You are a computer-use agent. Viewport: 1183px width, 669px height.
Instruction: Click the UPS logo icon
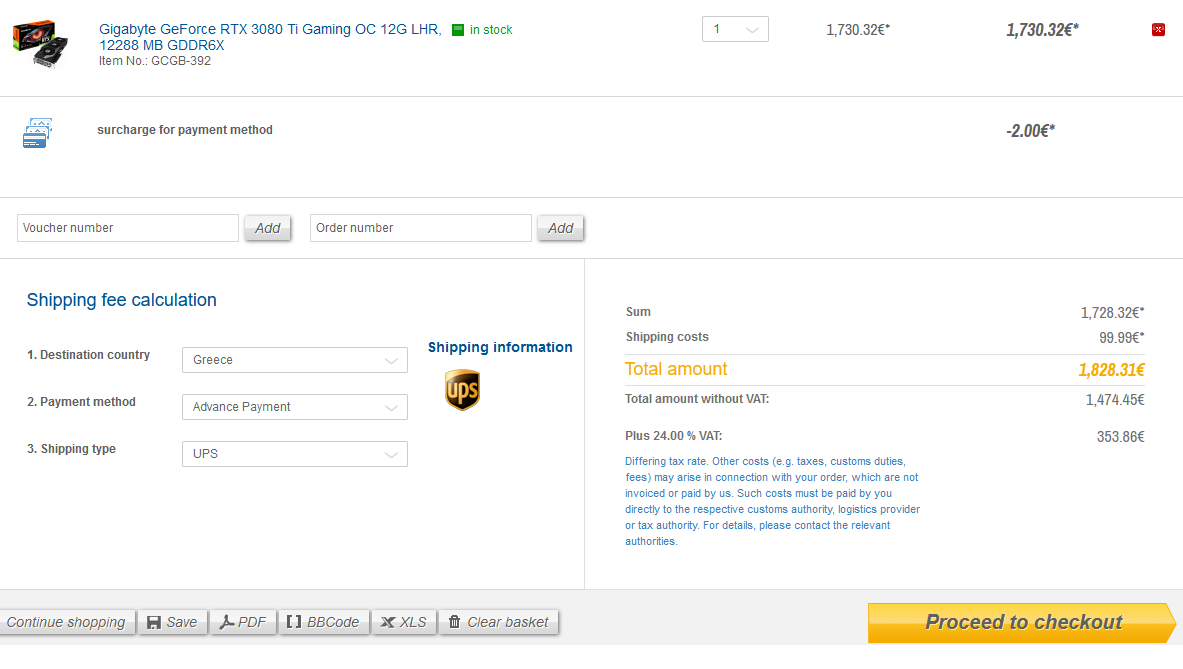click(462, 389)
